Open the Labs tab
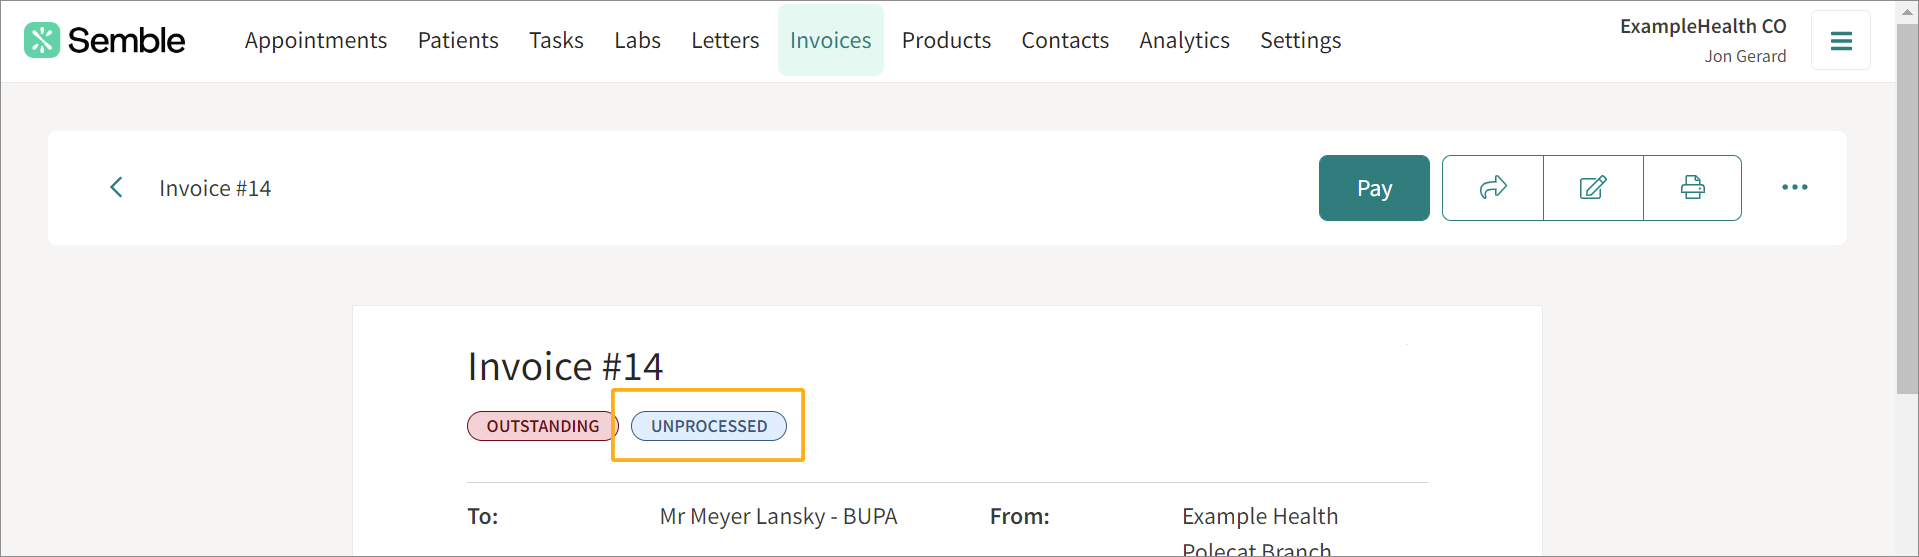The width and height of the screenshot is (1919, 557). (x=637, y=40)
